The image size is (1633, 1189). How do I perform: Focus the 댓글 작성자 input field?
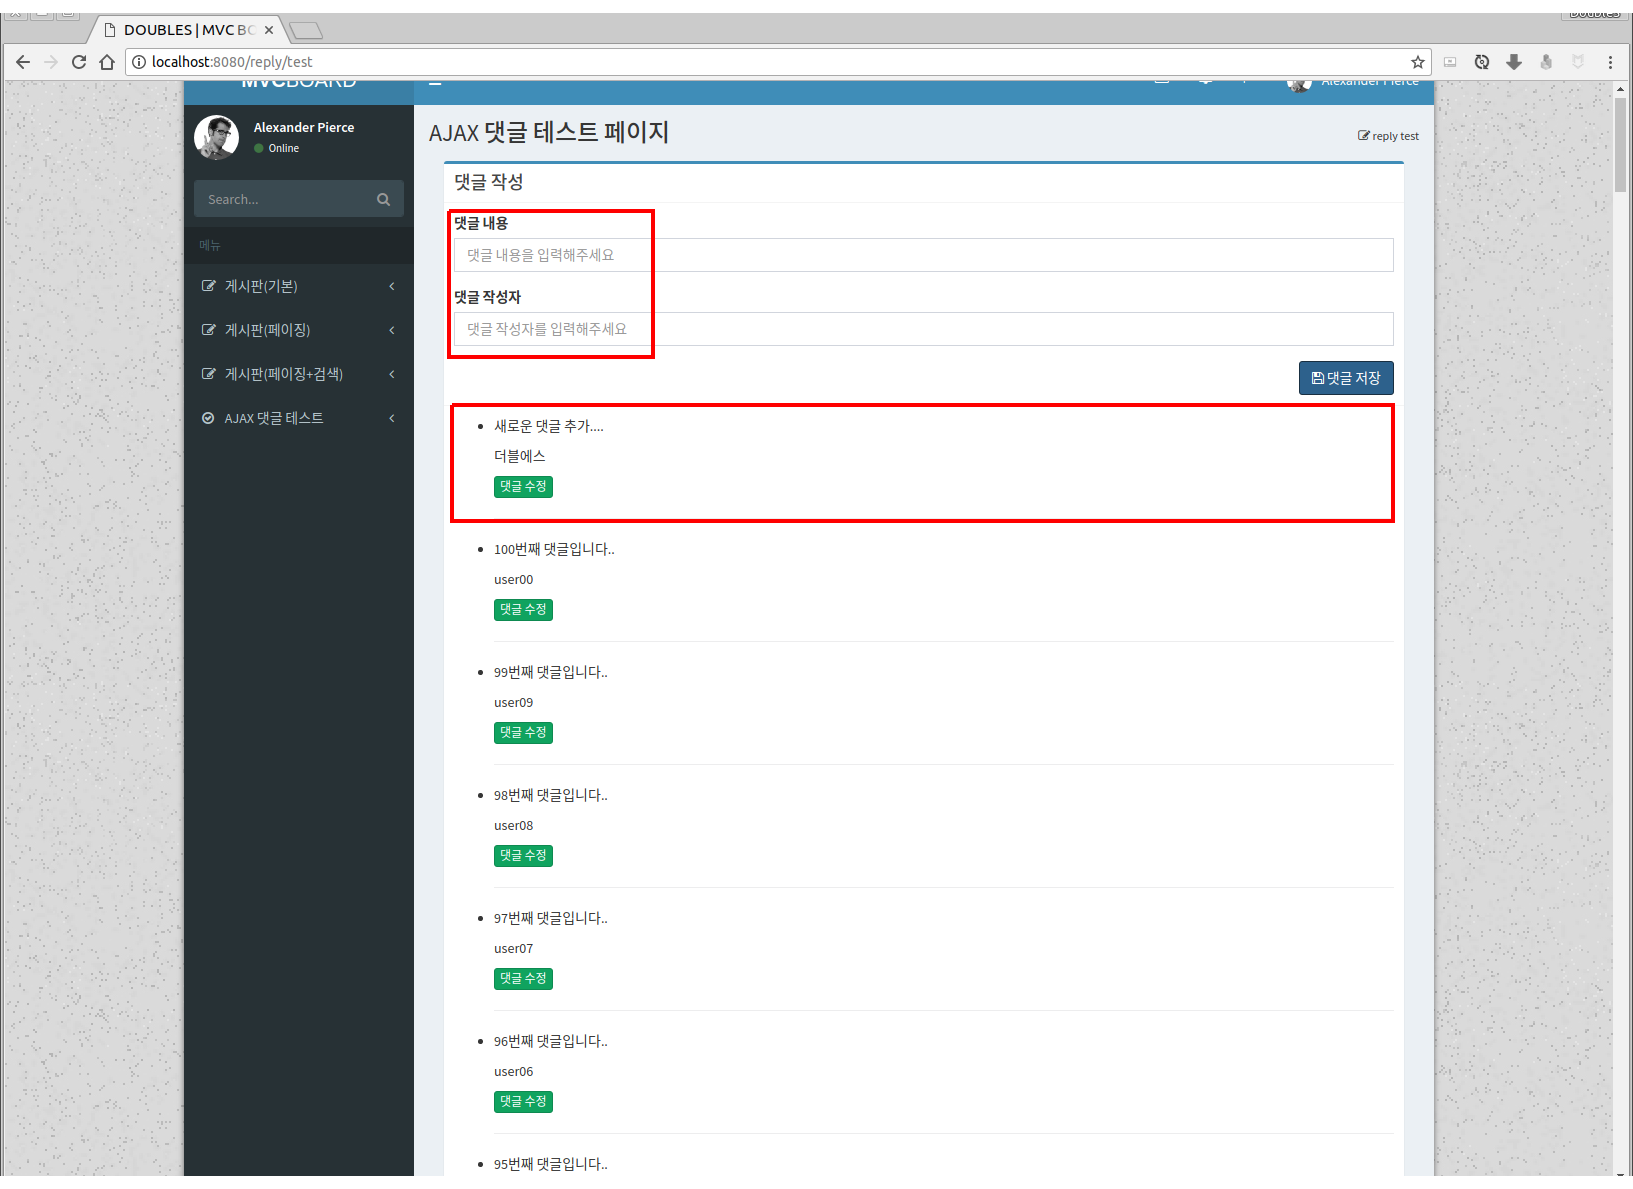coord(923,329)
